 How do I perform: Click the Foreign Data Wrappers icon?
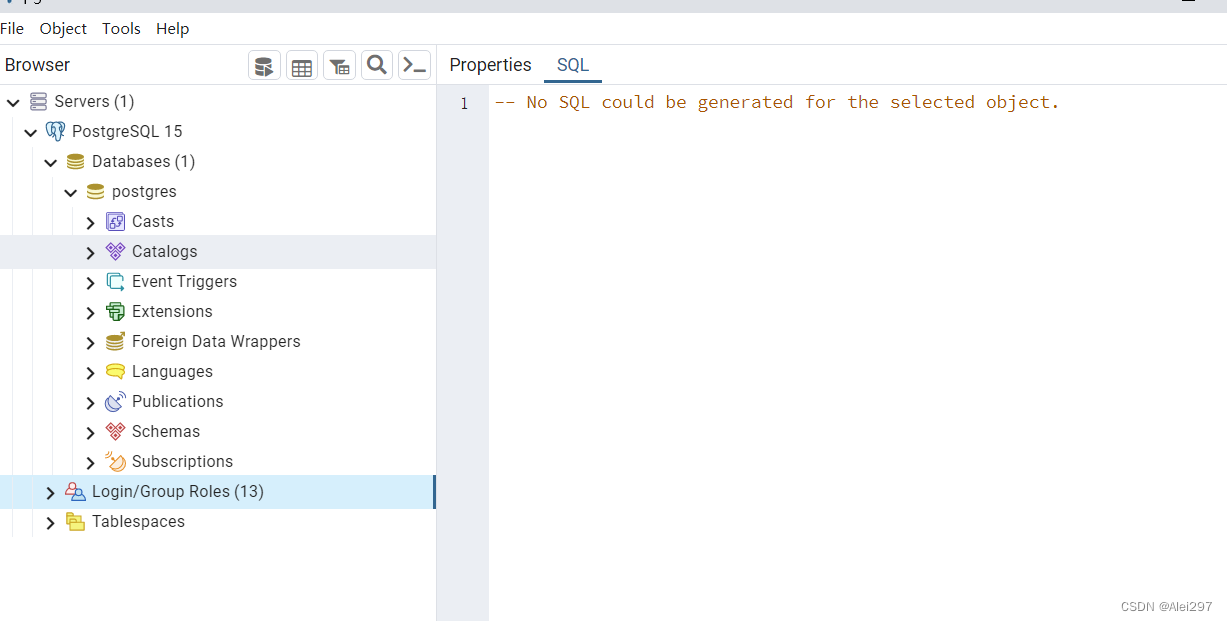(x=116, y=342)
